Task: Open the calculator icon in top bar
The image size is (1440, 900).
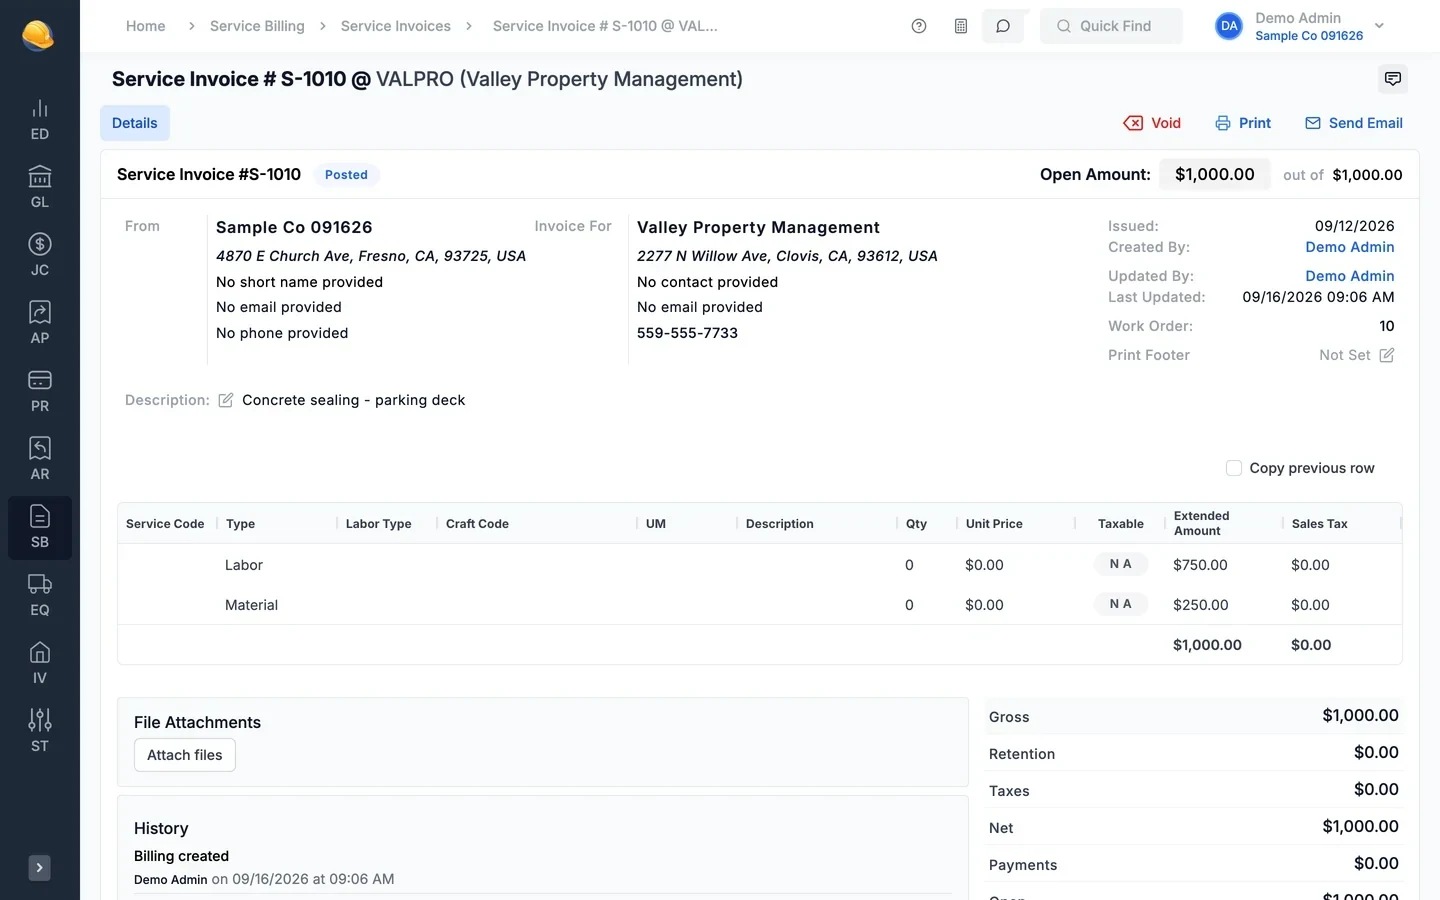Action: pos(961,26)
